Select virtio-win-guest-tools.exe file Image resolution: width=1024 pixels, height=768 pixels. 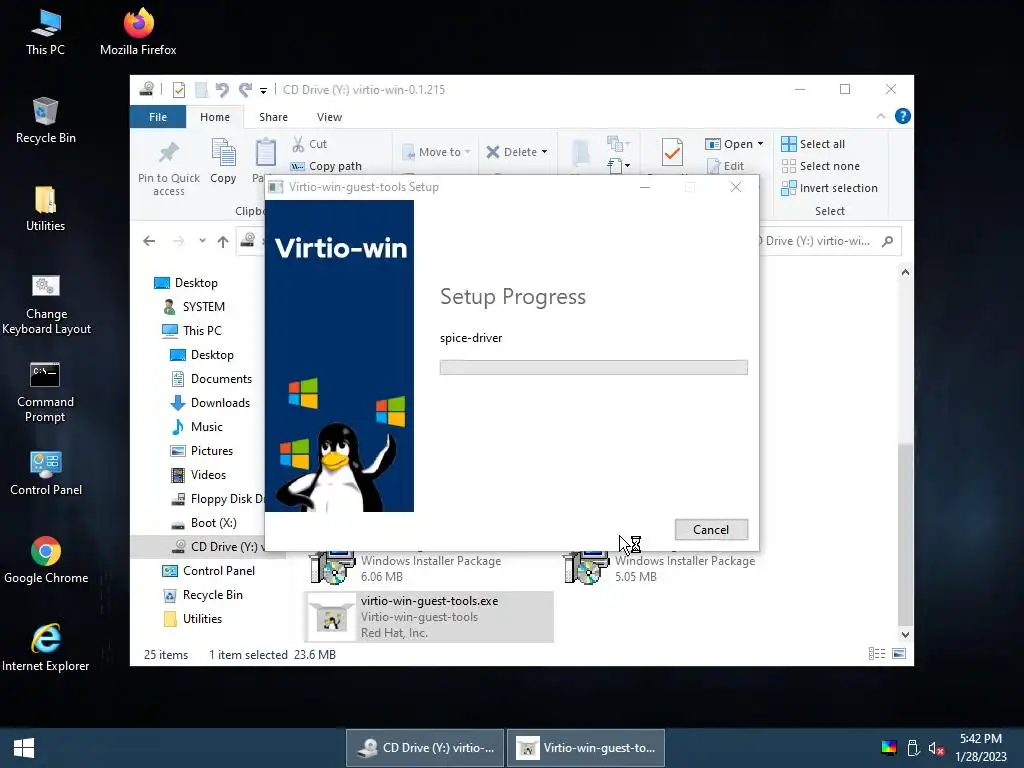[x=429, y=616]
